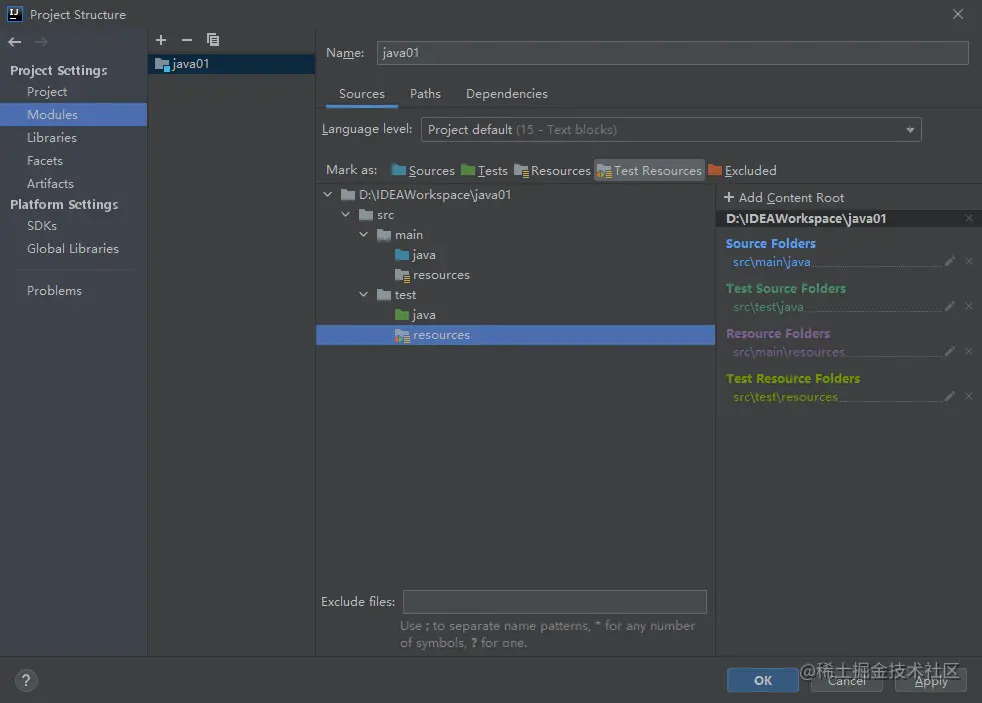This screenshot has width=982, height=703.
Task: Switch to the Paths tab
Action: (425, 94)
